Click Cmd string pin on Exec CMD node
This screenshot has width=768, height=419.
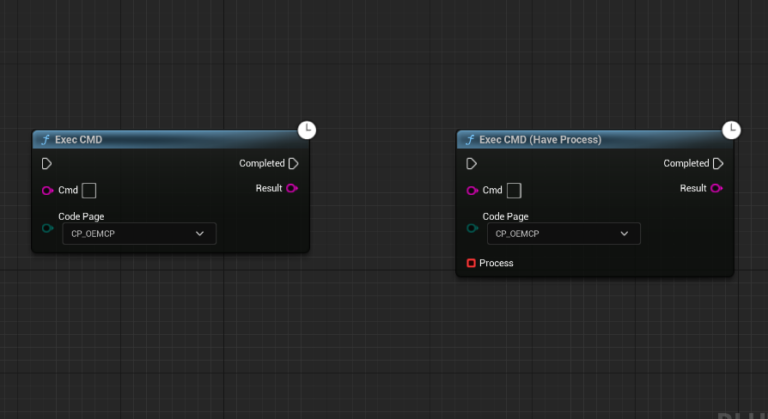(x=48, y=191)
